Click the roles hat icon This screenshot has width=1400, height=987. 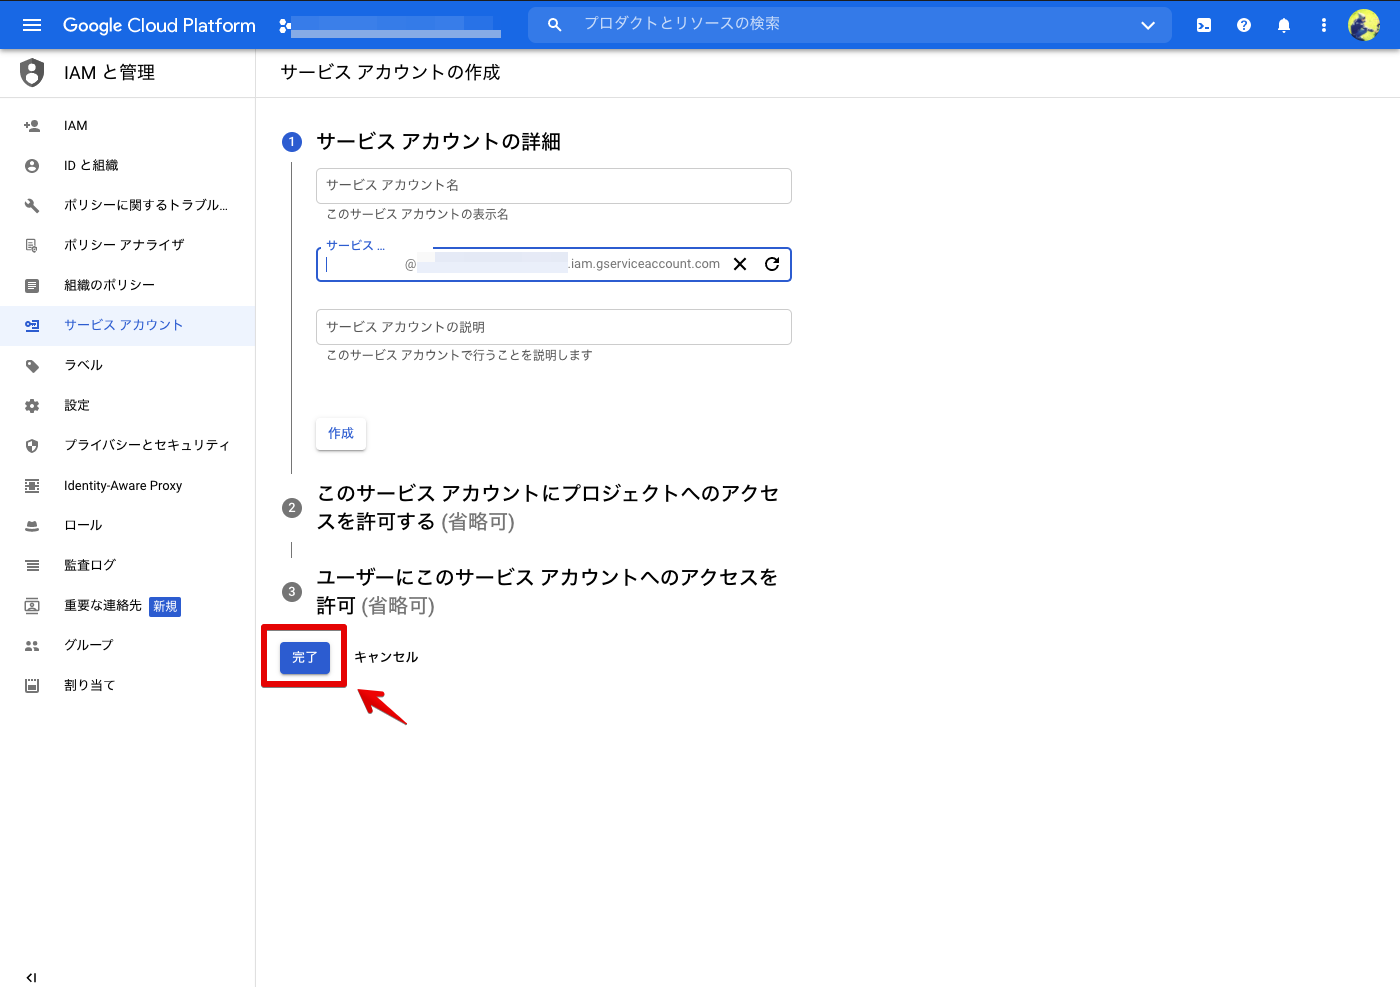coord(32,526)
